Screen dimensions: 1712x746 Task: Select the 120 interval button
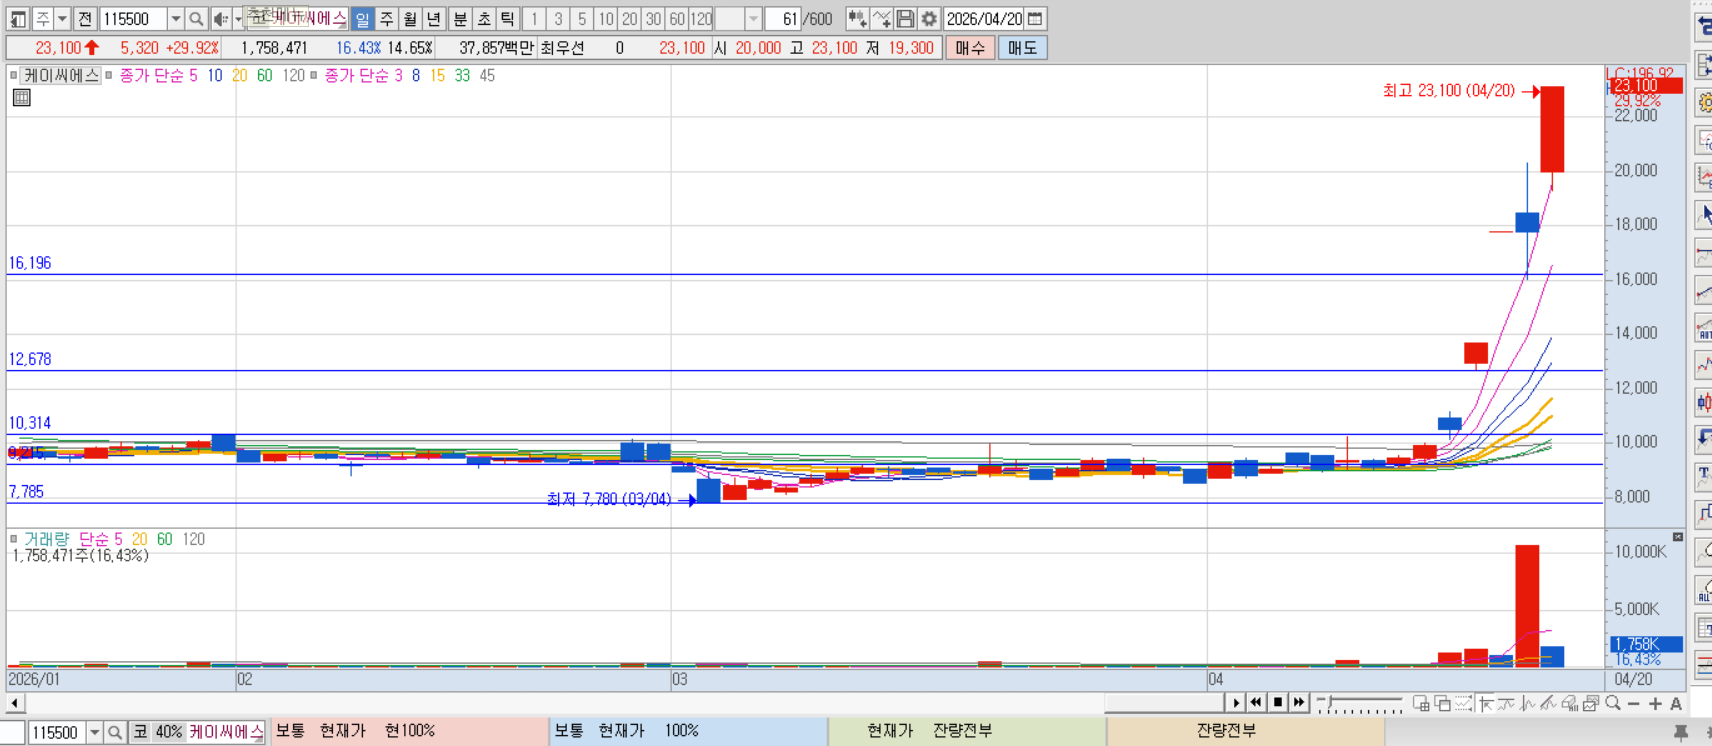point(701,19)
